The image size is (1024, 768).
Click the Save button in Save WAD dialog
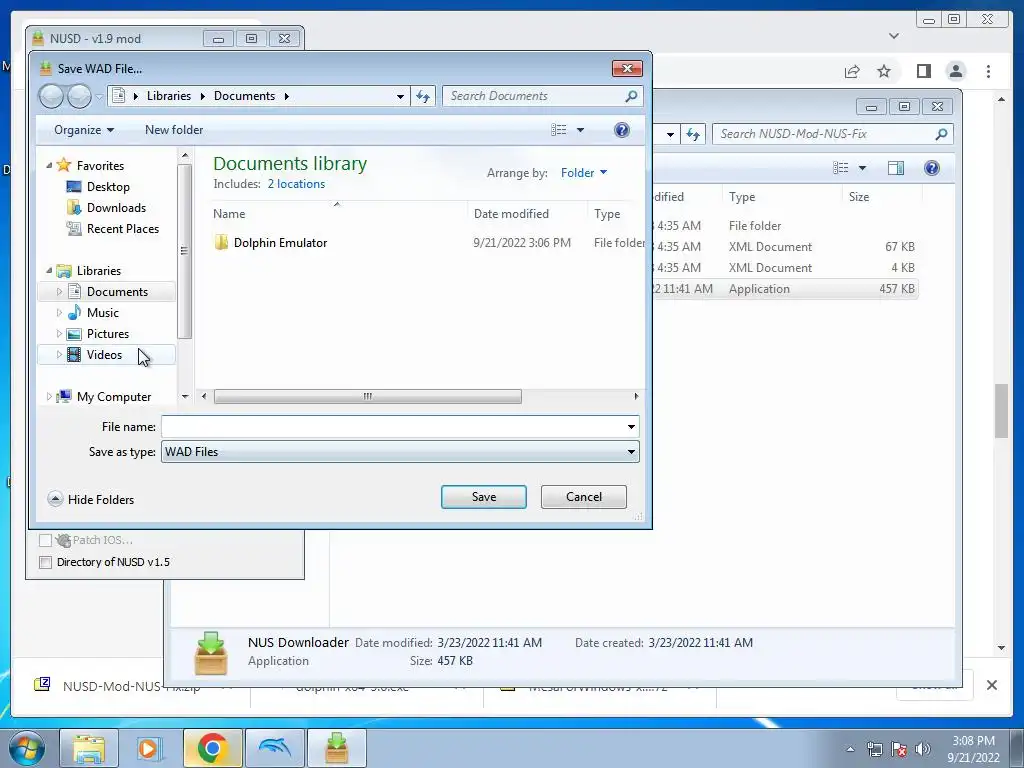(x=483, y=497)
